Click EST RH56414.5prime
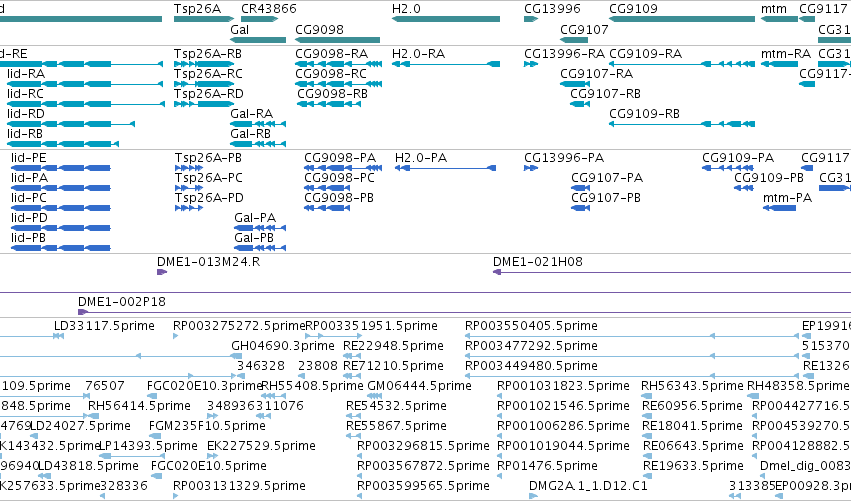The height and width of the screenshot is (501, 851). pos(139,406)
